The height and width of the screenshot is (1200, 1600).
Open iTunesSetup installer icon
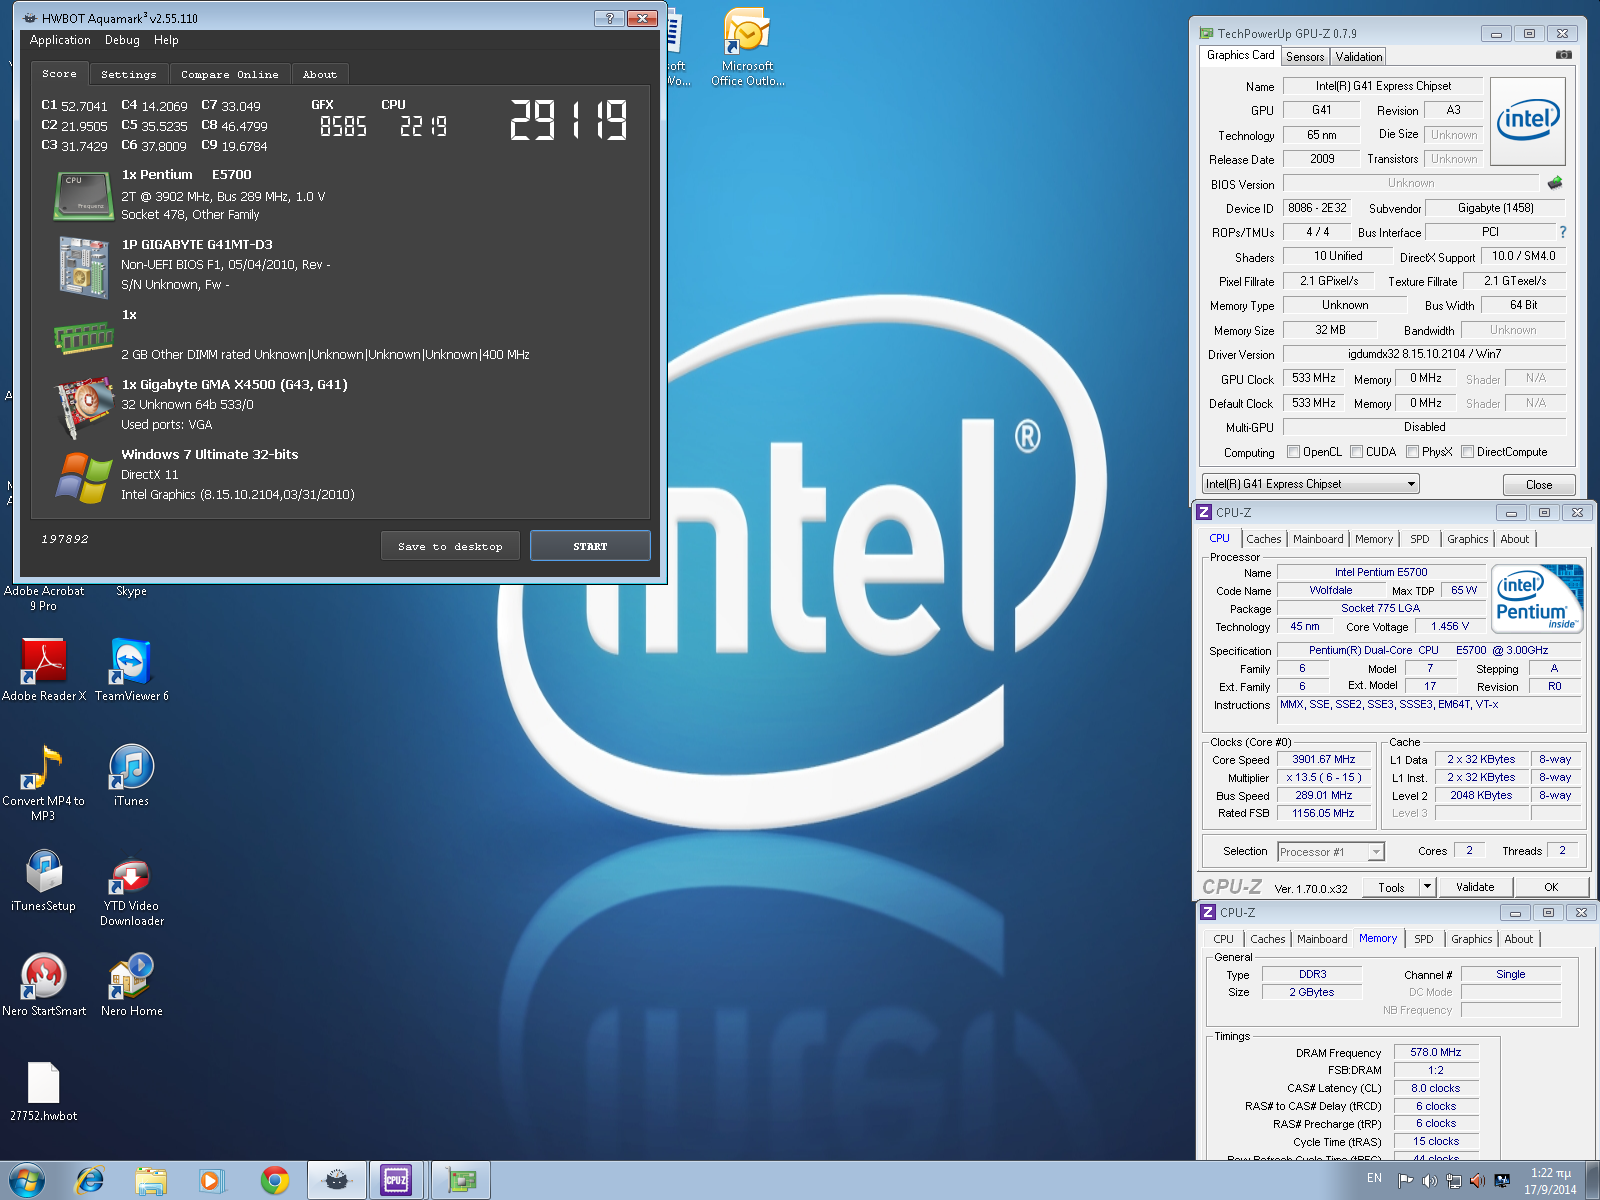click(43, 880)
